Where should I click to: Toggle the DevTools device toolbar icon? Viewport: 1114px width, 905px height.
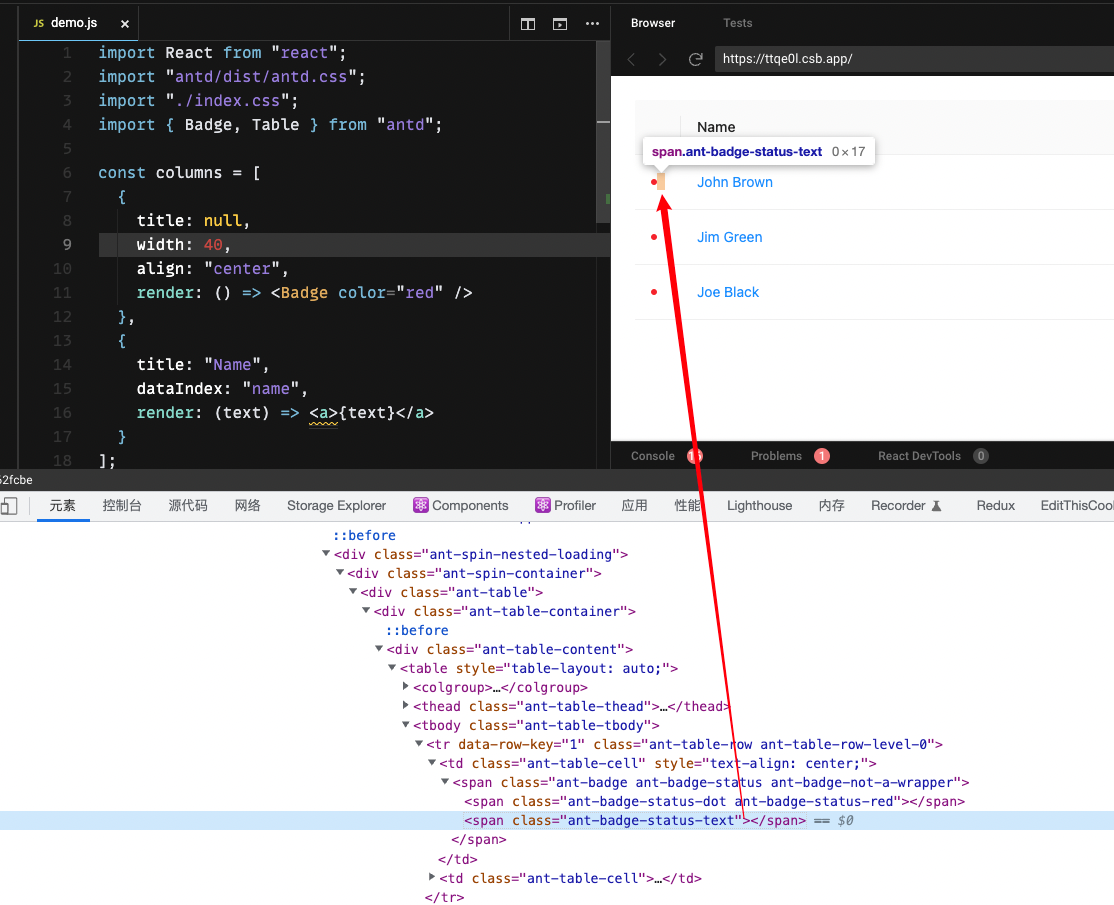(x=9, y=506)
